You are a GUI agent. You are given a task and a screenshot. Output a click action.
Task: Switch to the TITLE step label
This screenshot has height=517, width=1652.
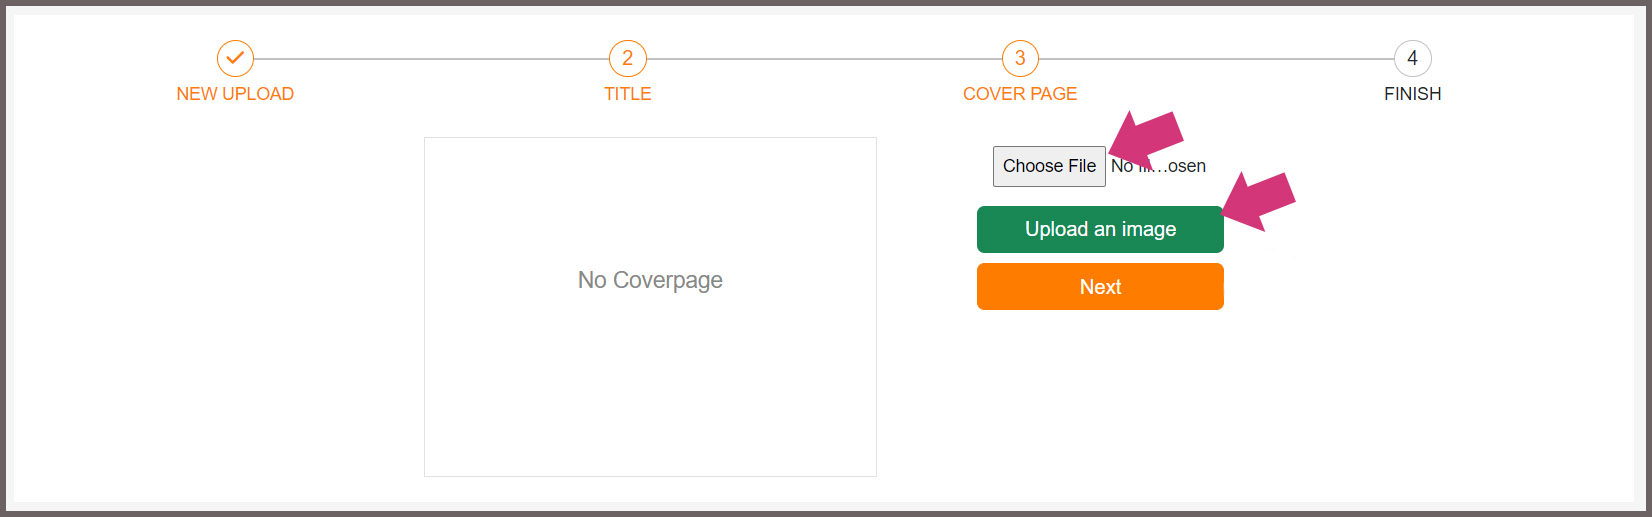tap(627, 94)
